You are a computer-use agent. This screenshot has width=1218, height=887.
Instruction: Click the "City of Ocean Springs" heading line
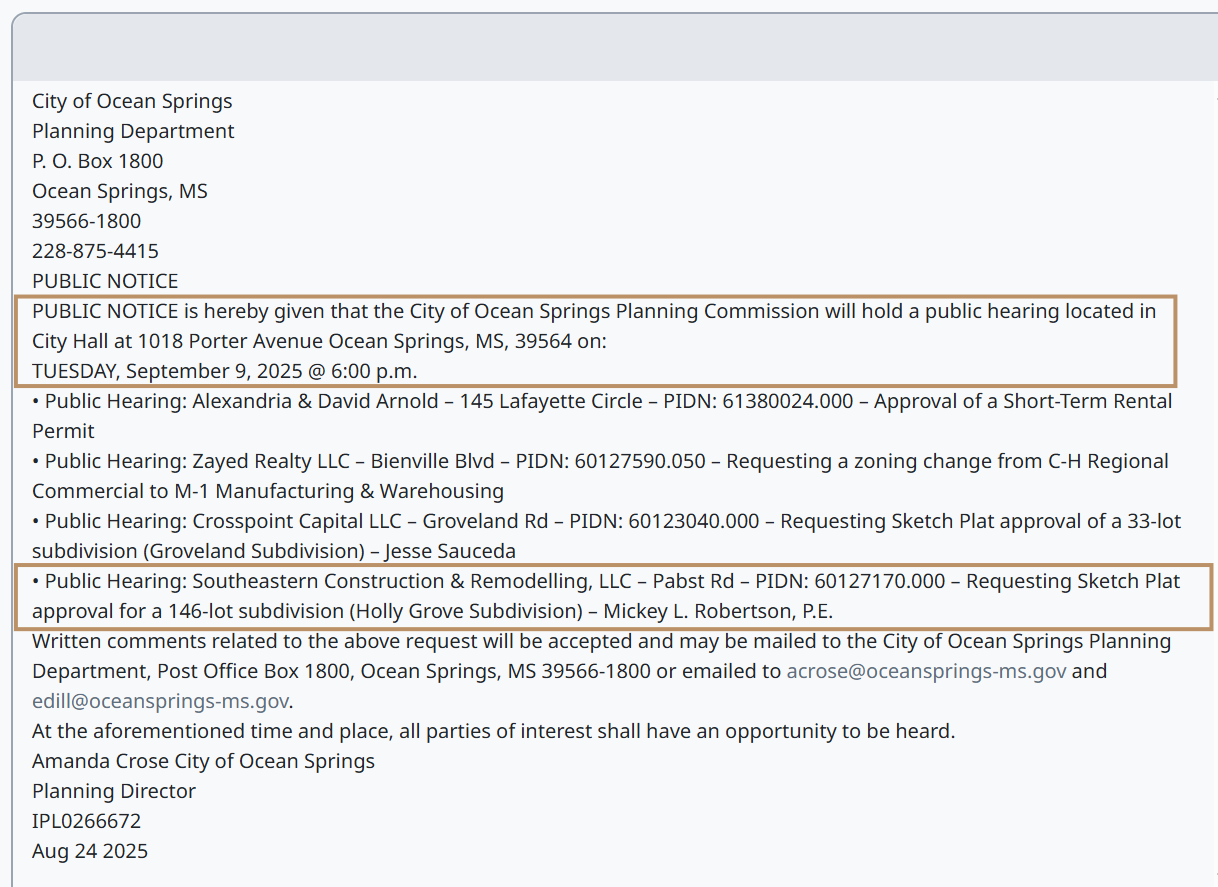click(x=132, y=101)
